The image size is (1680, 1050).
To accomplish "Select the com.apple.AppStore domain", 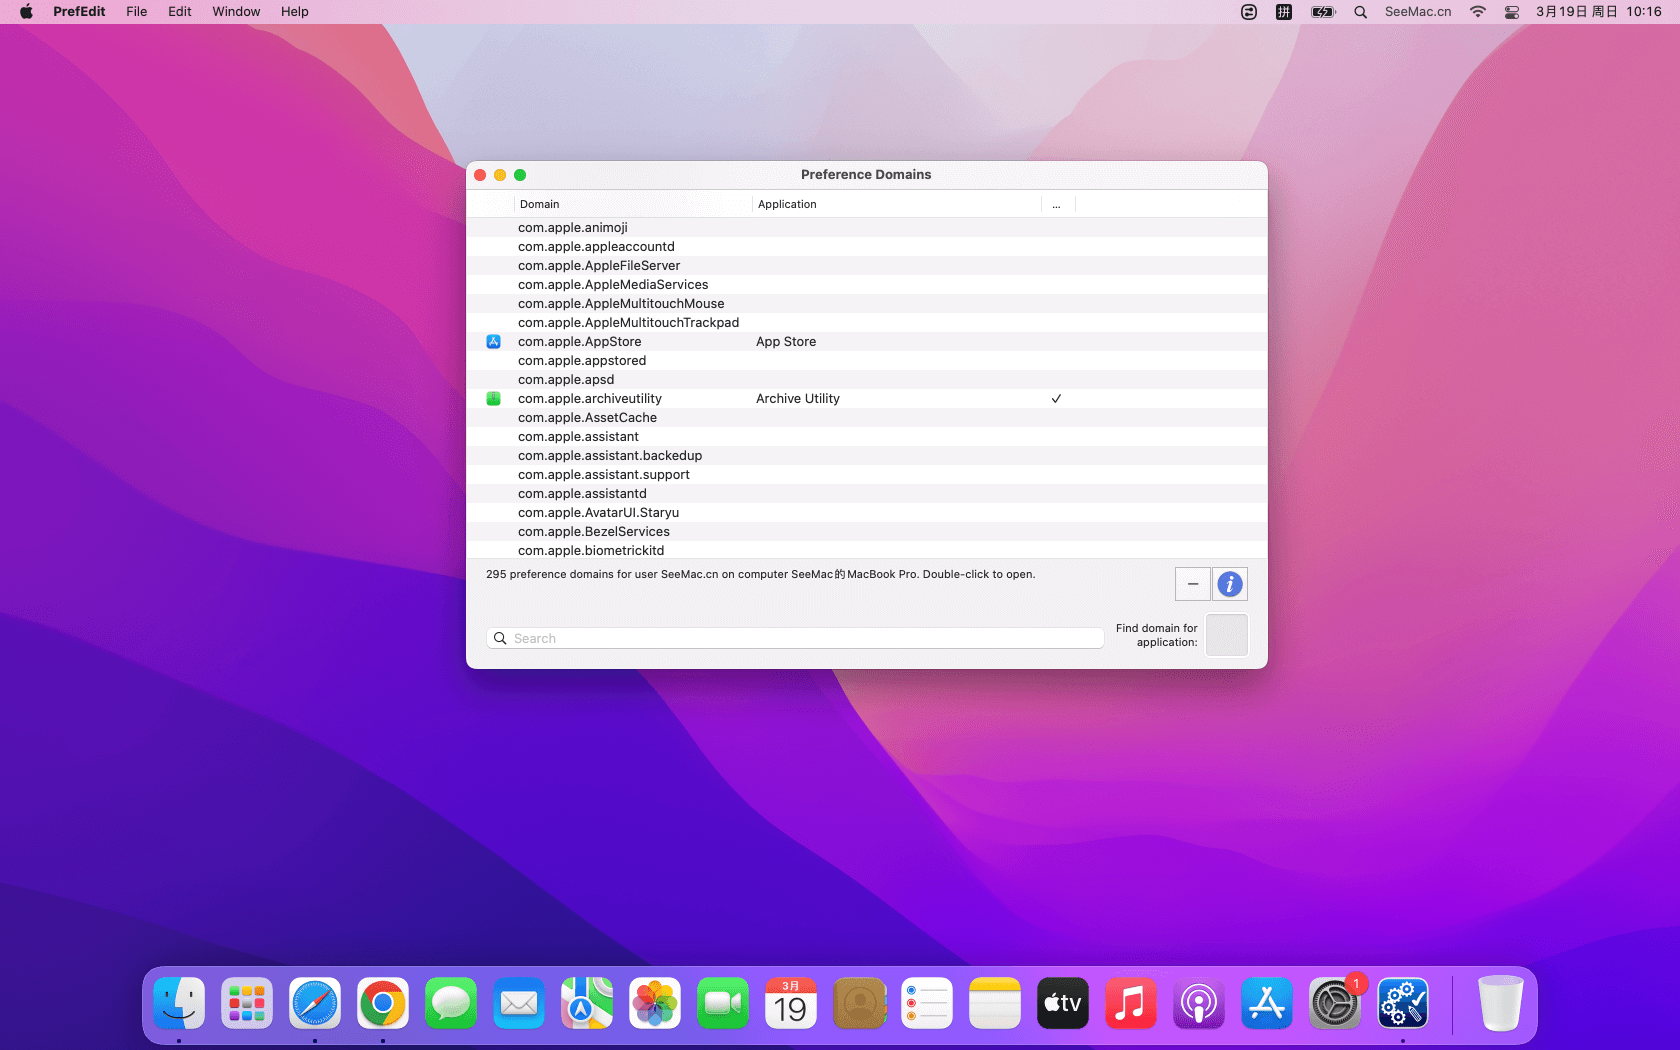I will pyautogui.click(x=580, y=342).
